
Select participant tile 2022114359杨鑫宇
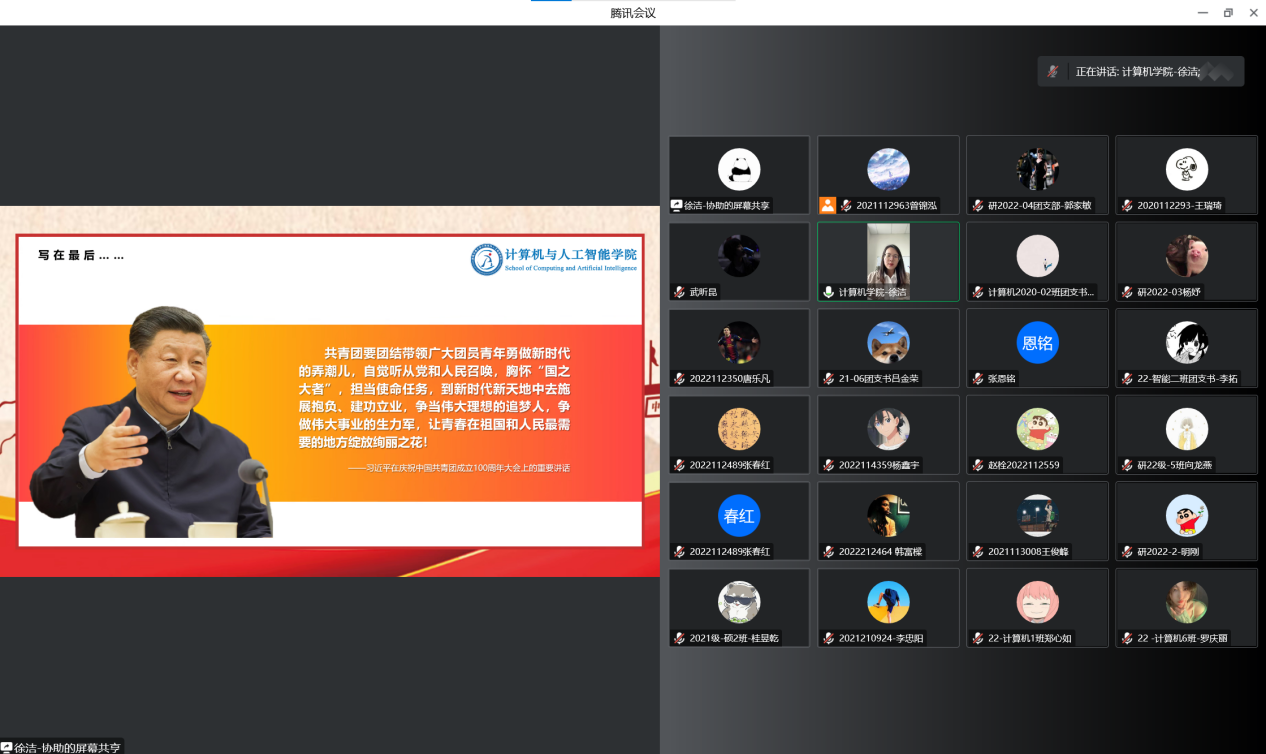(x=888, y=435)
